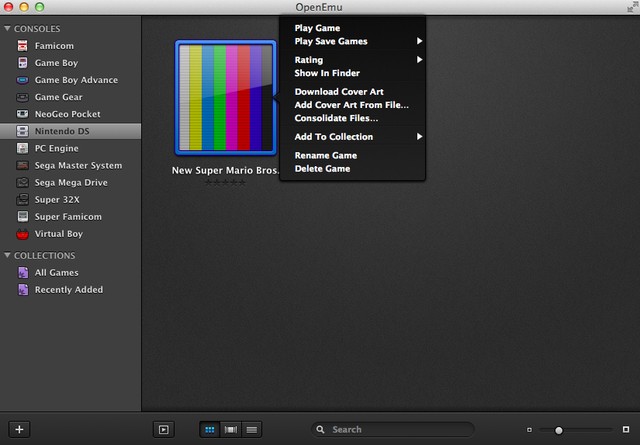640x445 pixels.
Task: Select the PC Engine console icon
Action: [x=22, y=148]
